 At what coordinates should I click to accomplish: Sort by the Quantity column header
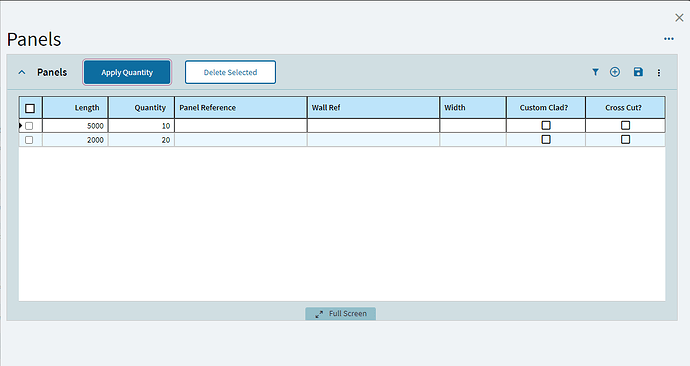click(141, 108)
